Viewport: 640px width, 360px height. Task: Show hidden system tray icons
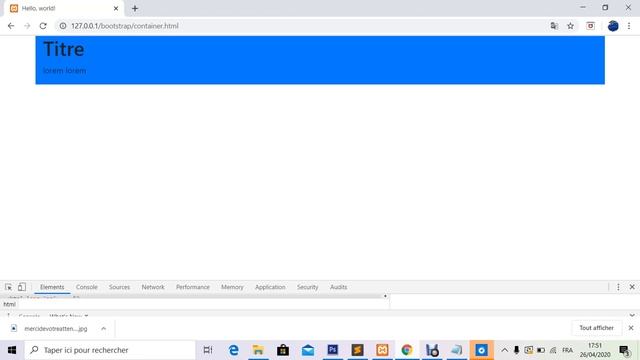504,350
